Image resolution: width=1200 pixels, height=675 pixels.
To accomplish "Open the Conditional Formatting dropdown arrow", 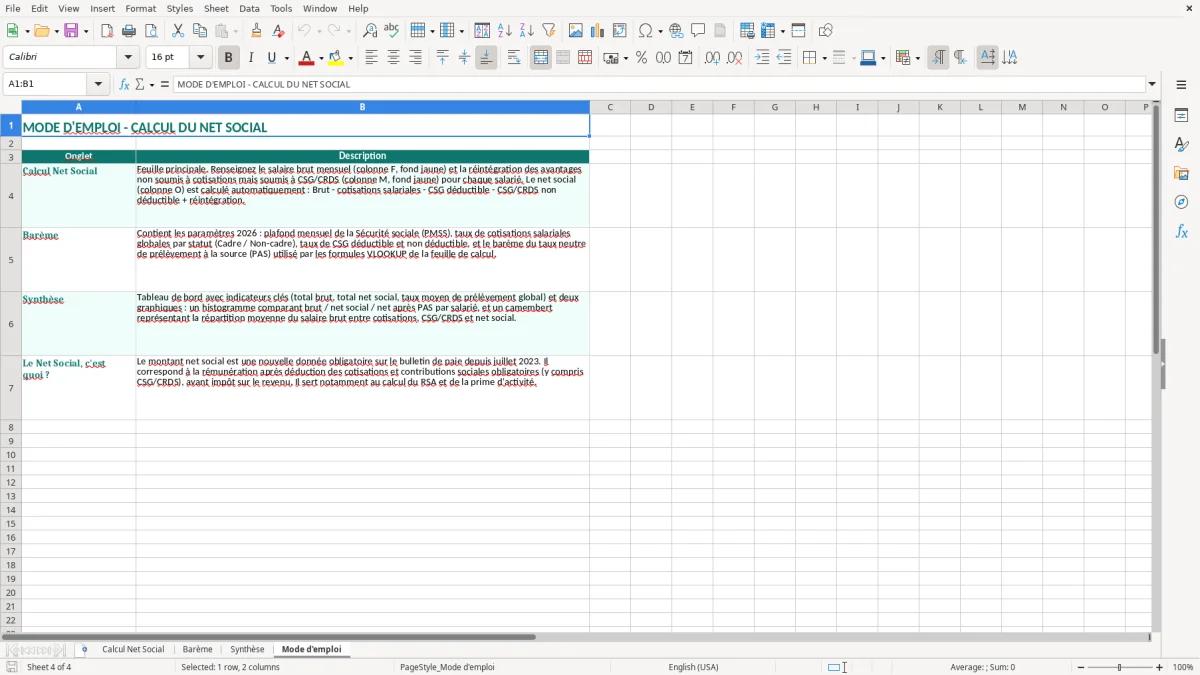I will click(x=917, y=58).
